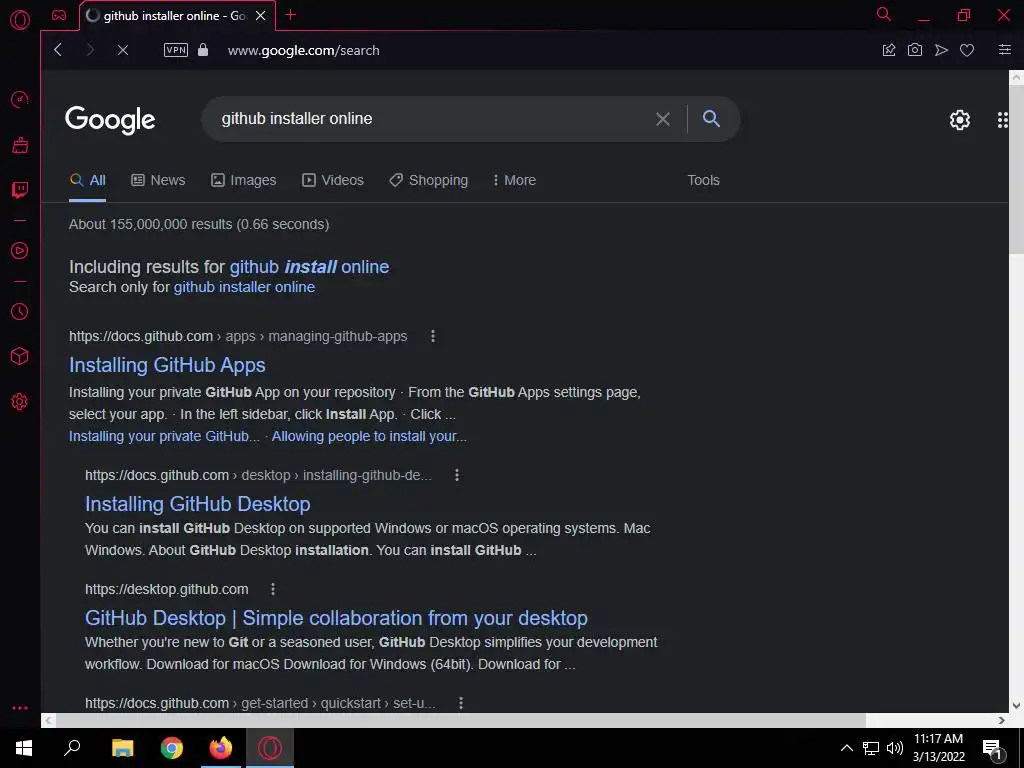1024x768 pixels.
Task: Open File Explorer from taskbar
Action: (x=122, y=748)
